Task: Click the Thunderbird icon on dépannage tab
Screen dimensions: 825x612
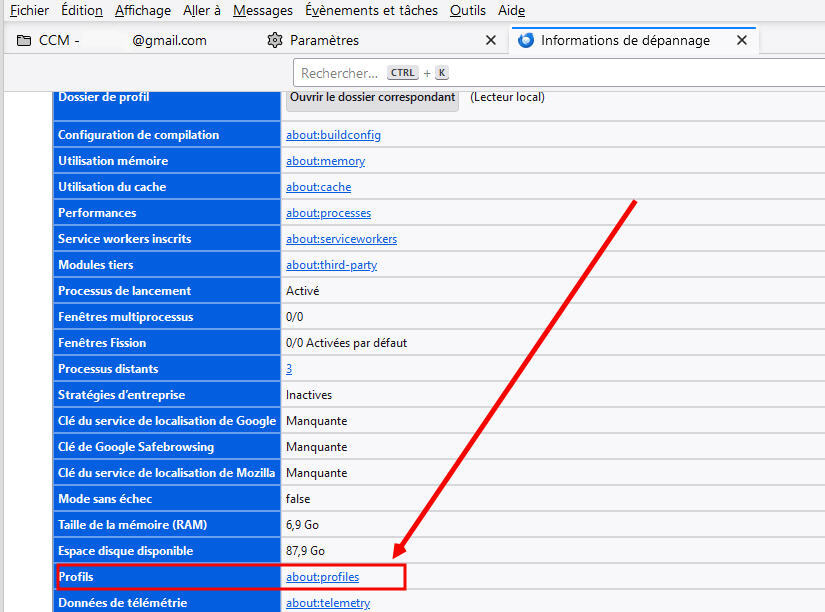Action: 526,41
